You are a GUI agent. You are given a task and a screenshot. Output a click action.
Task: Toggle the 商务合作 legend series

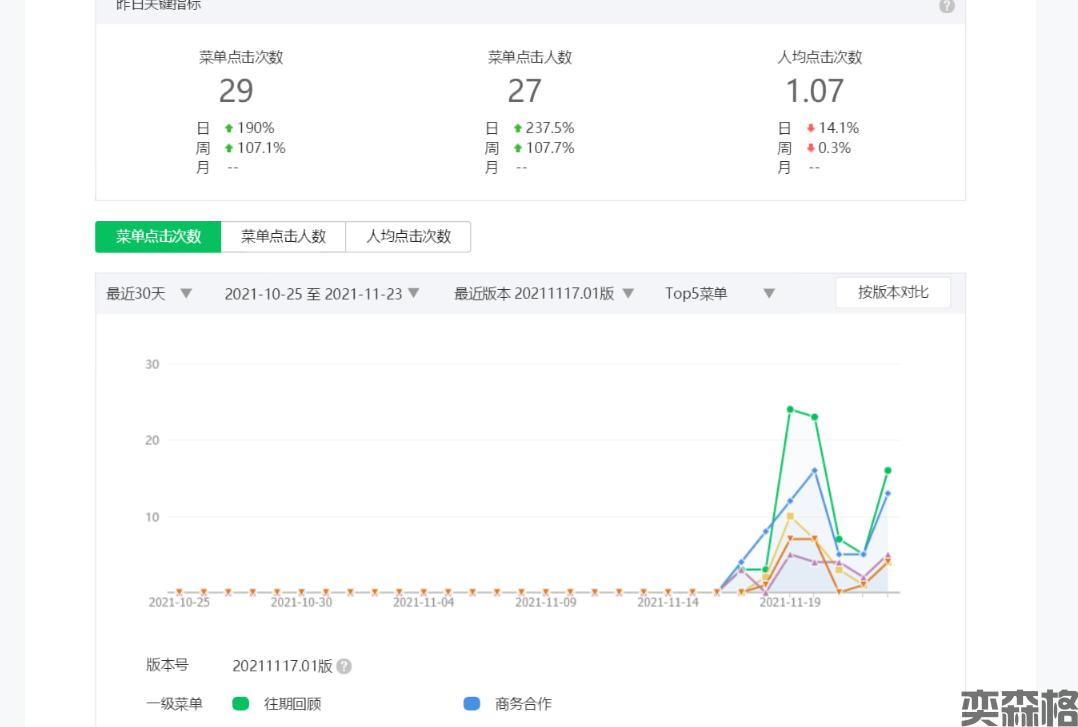coord(522,704)
